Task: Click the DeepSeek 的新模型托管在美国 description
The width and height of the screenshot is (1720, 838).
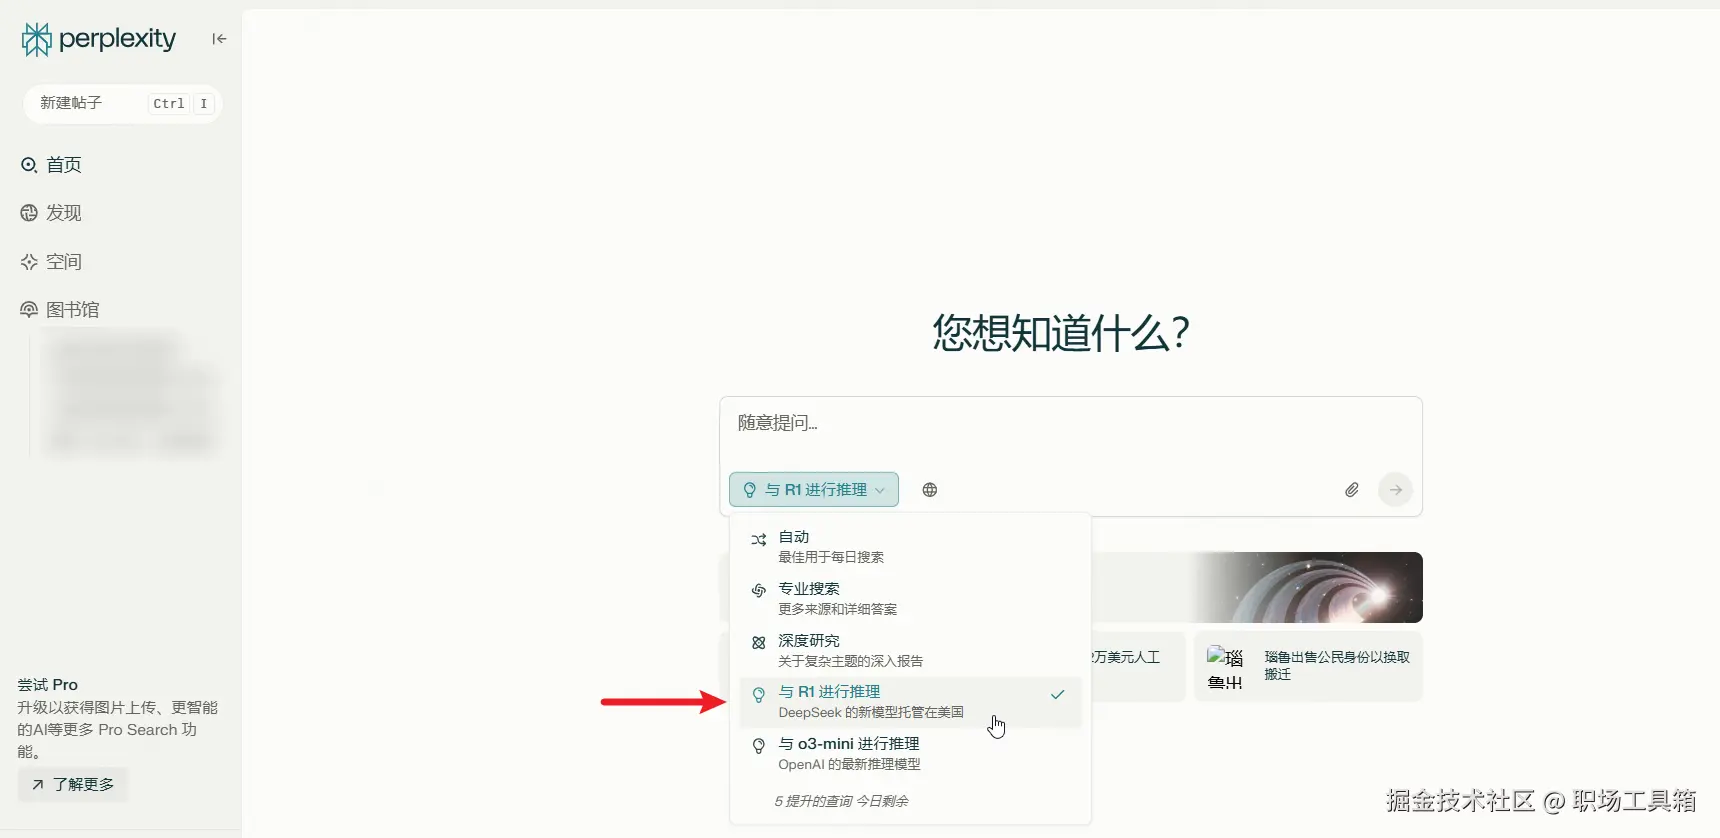Action: tap(871, 713)
